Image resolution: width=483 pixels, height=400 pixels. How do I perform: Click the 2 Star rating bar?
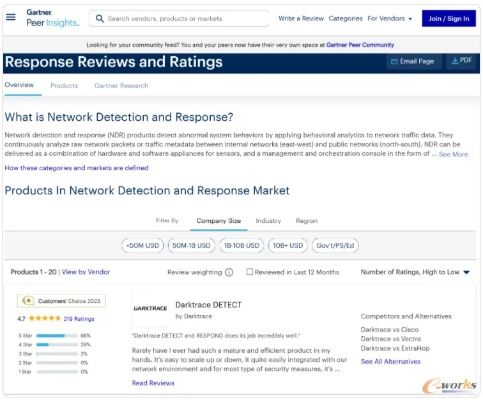click(57, 363)
